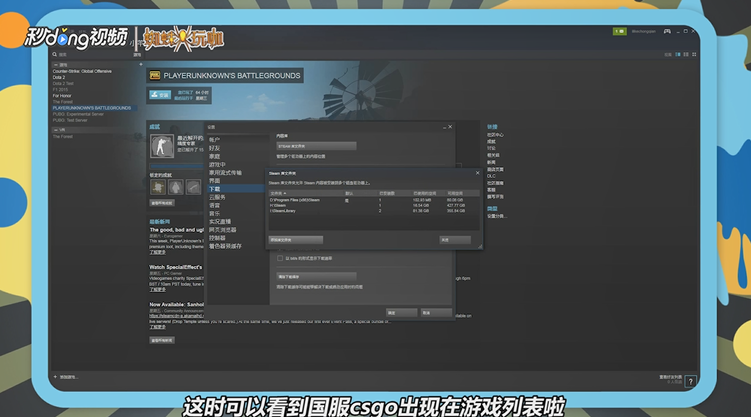The image size is (751, 417).
Task: Select H:\Steam library folder row
Action: coord(374,205)
